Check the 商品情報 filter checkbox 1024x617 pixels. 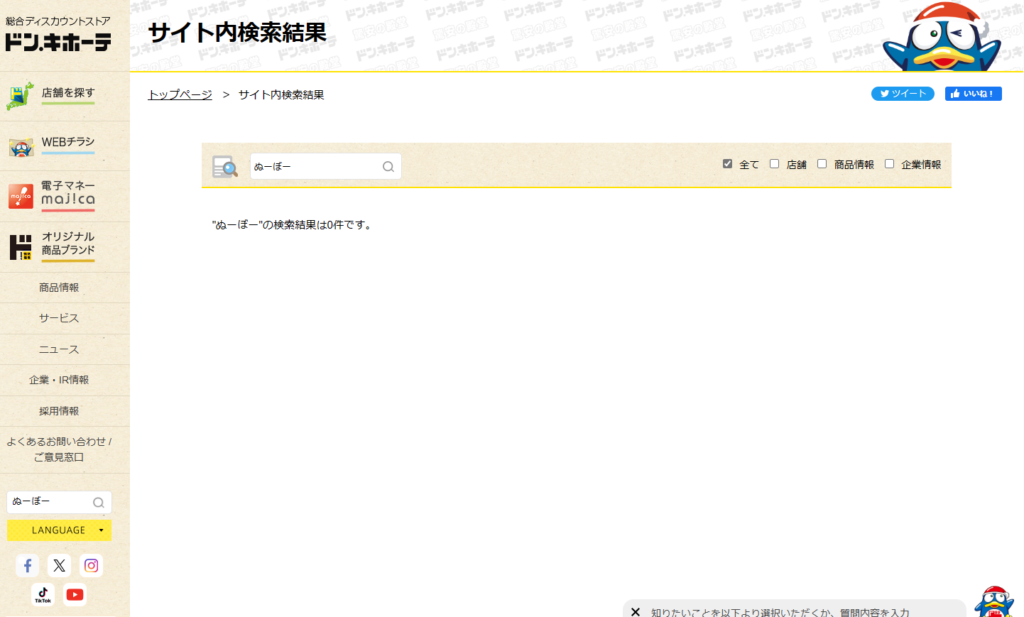click(822, 164)
